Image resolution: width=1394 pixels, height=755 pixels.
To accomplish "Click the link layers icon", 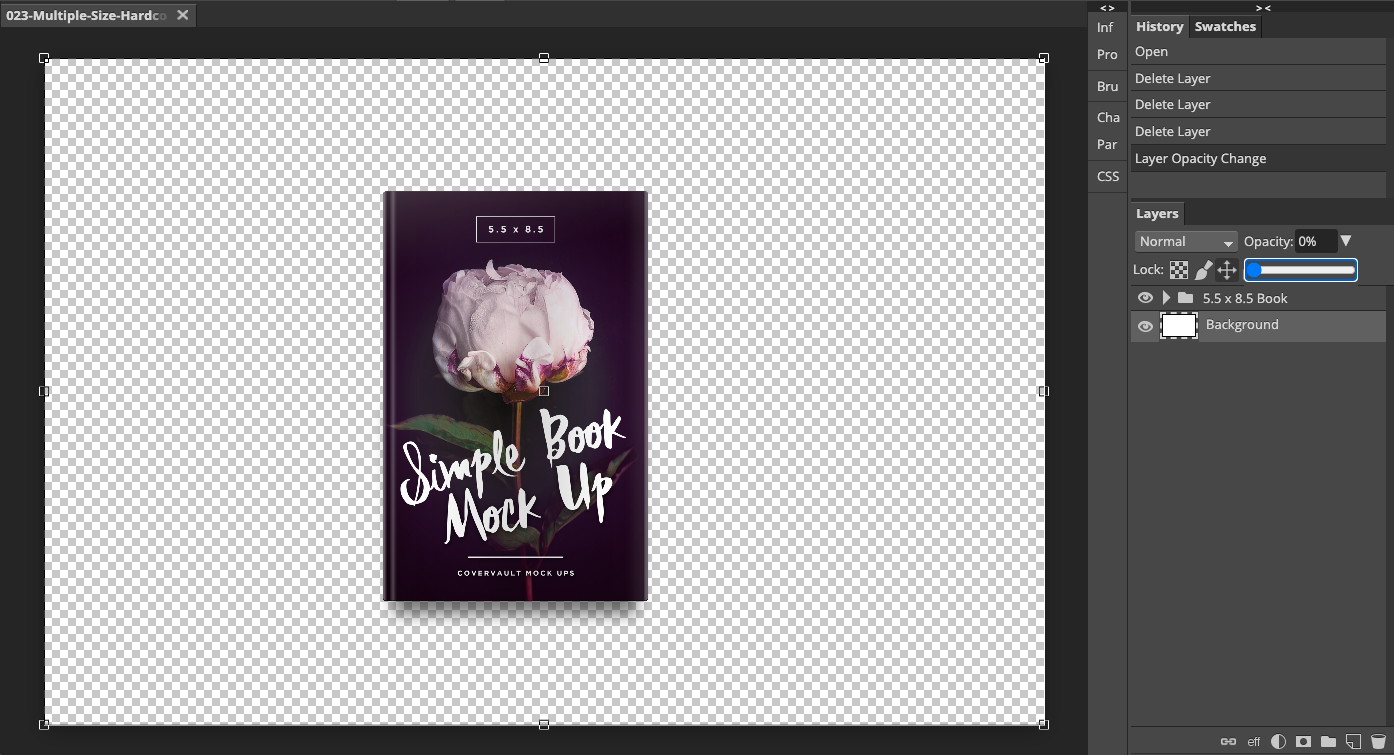I will pyautogui.click(x=1228, y=742).
